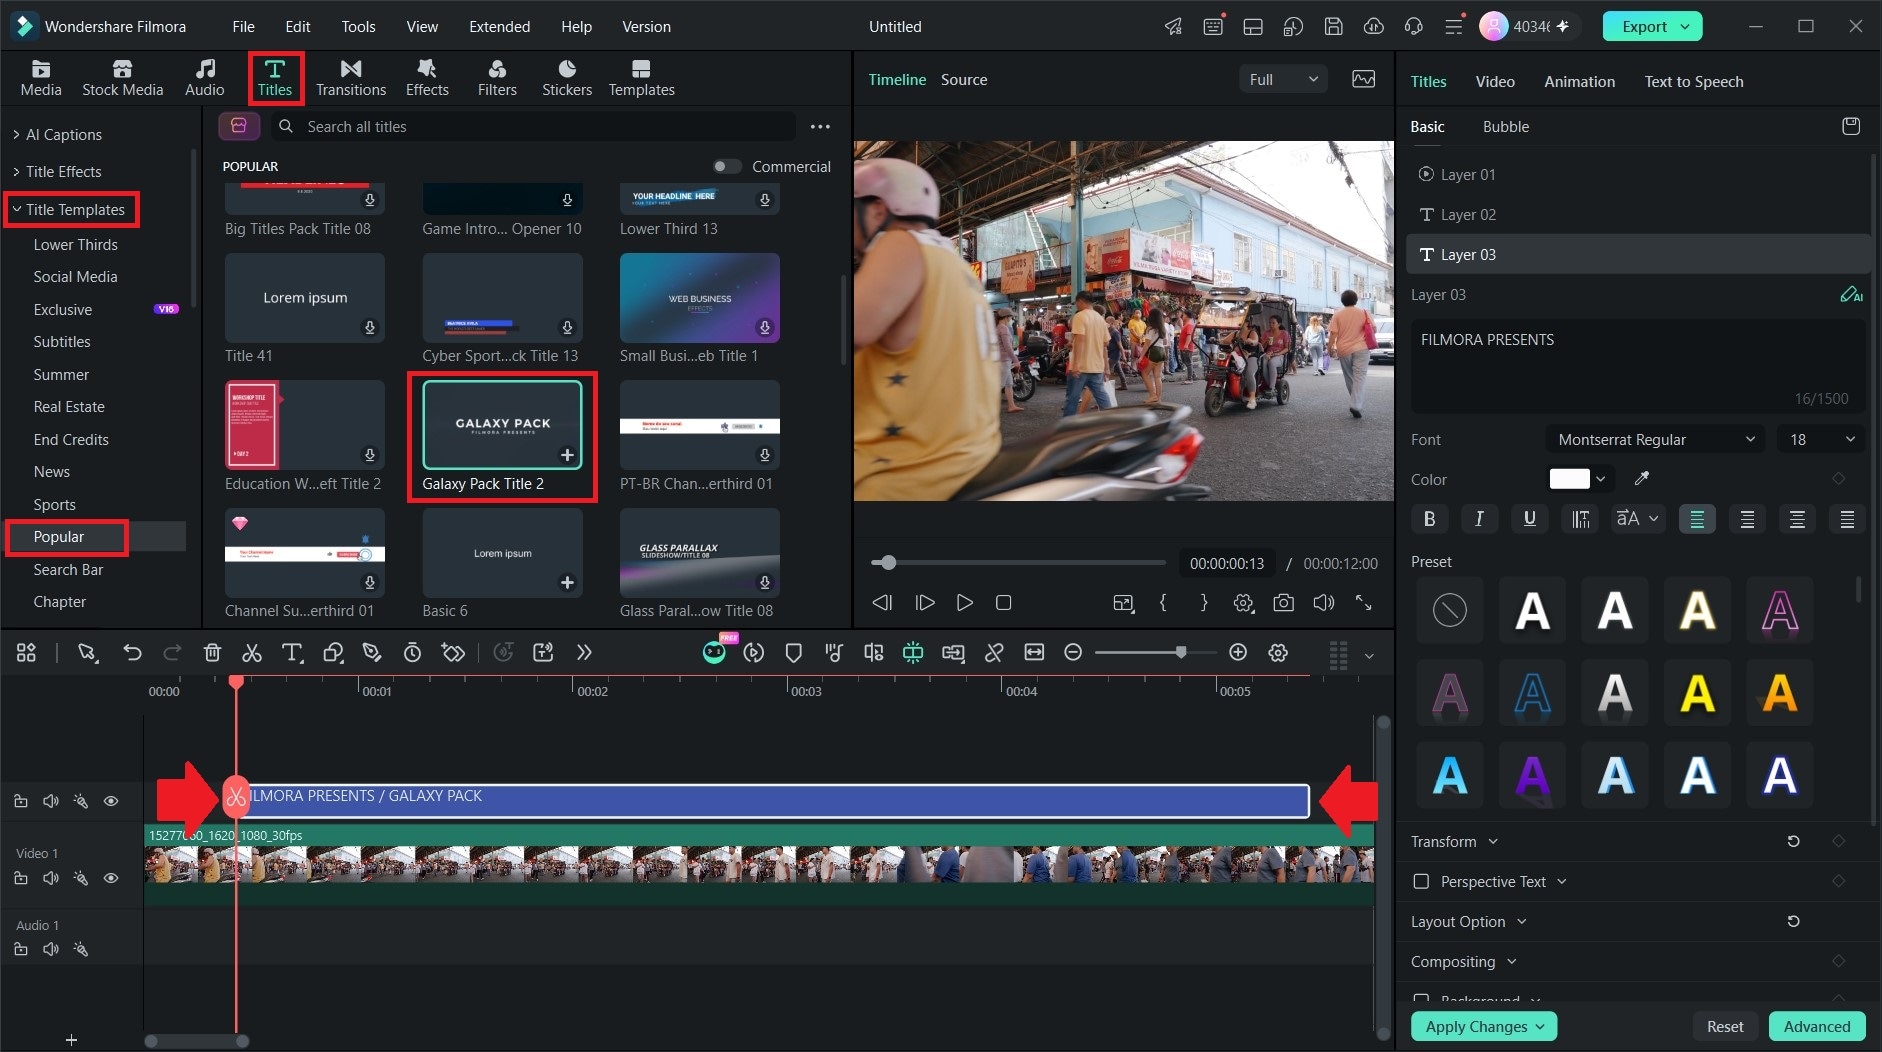Screen dimensions: 1882x1052
Task: Zoom in the timeline with plus icon
Action: coord(1238,653)
